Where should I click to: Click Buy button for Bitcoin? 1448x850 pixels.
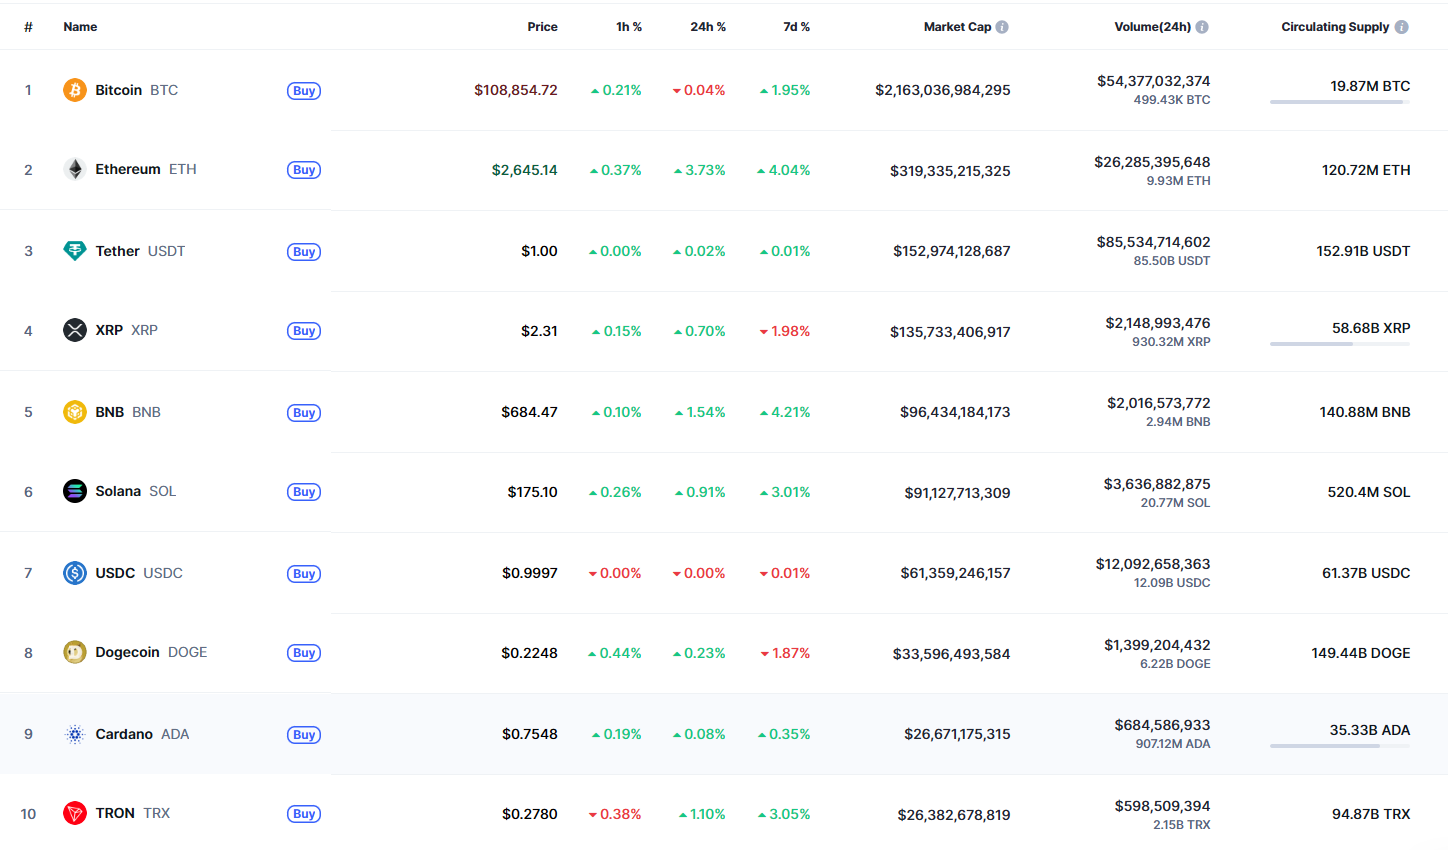point(304,91)
